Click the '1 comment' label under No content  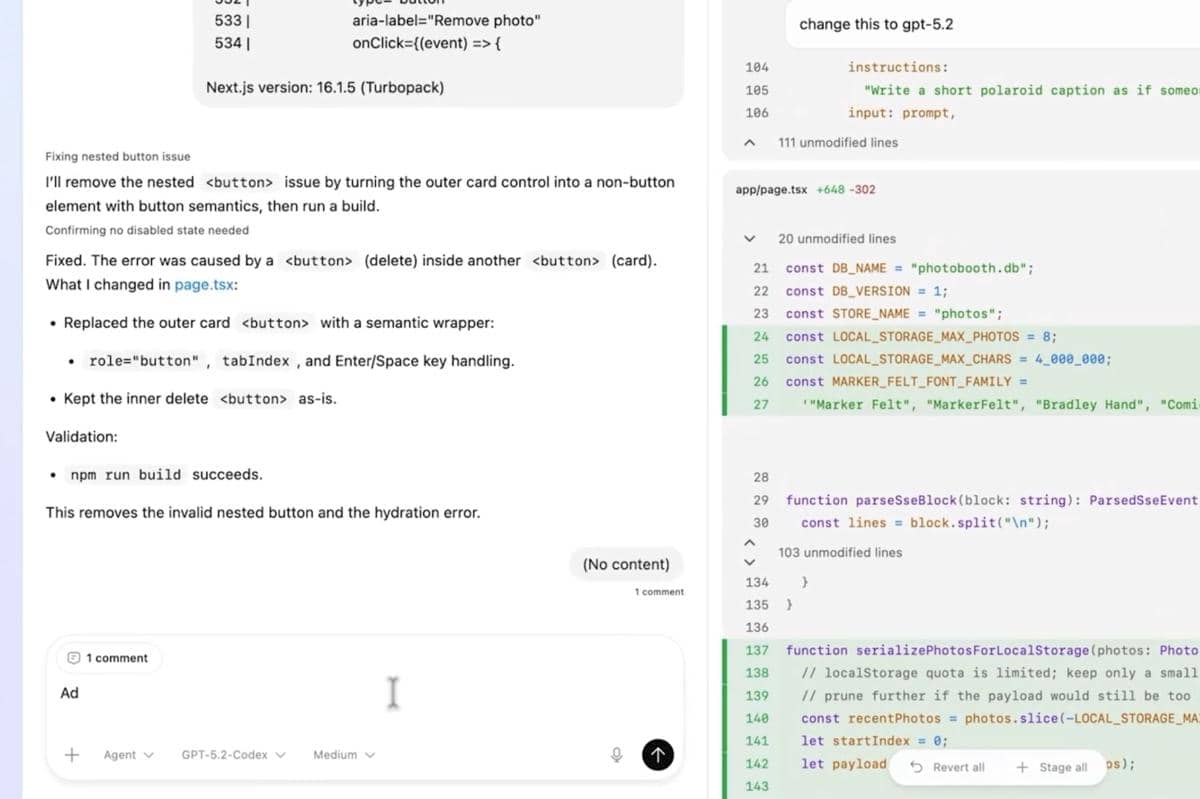click(x=659, y=592)
